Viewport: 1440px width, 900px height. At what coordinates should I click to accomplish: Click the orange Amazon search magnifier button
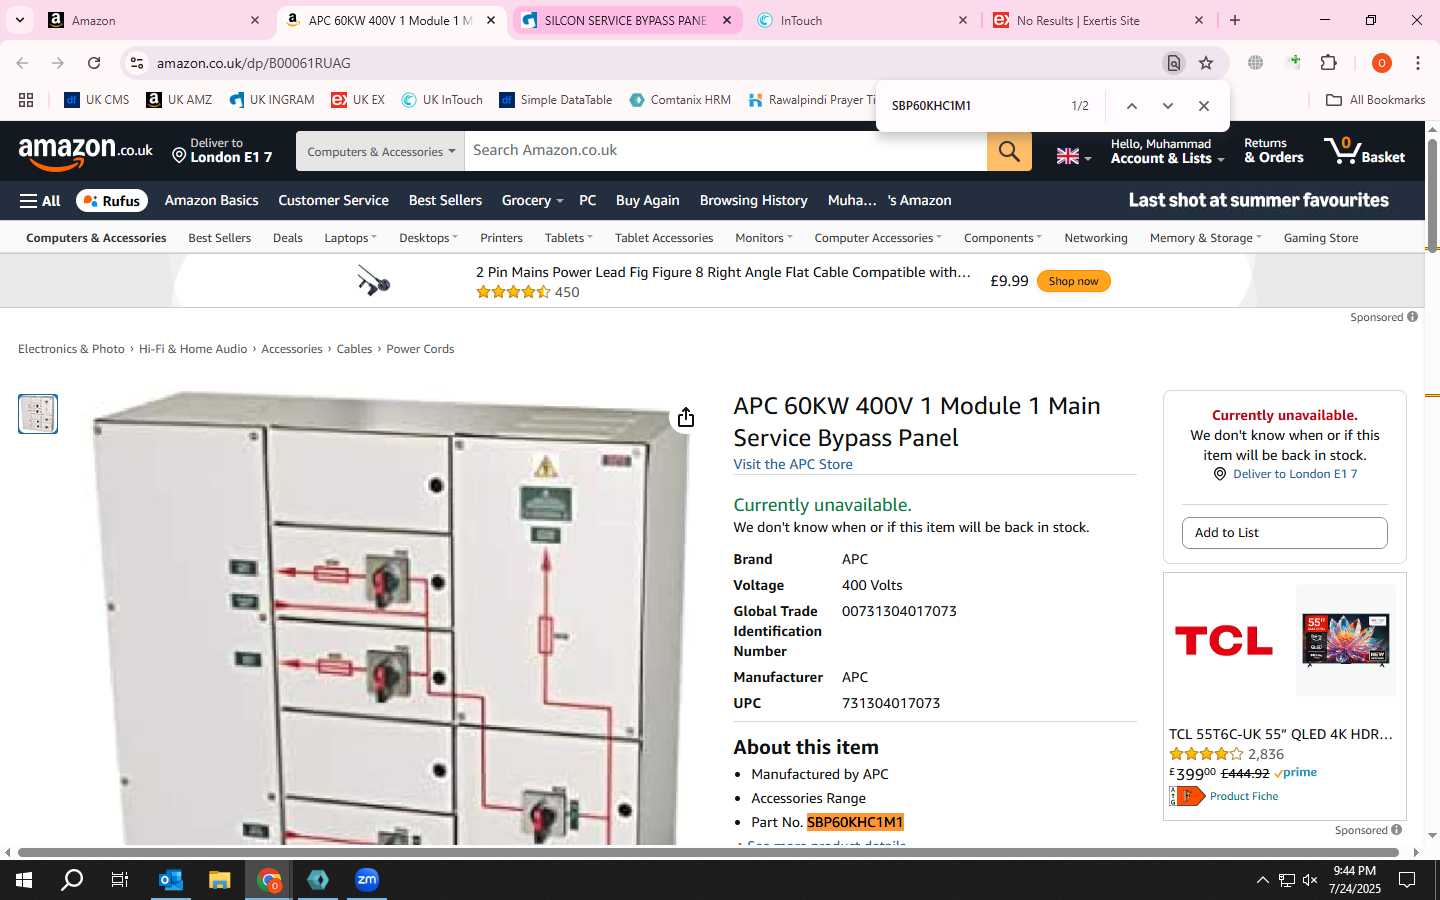pos(1009,151)
